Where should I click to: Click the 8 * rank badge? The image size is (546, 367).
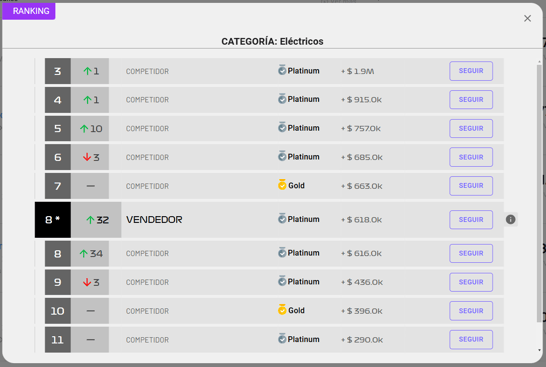(53, 220)
